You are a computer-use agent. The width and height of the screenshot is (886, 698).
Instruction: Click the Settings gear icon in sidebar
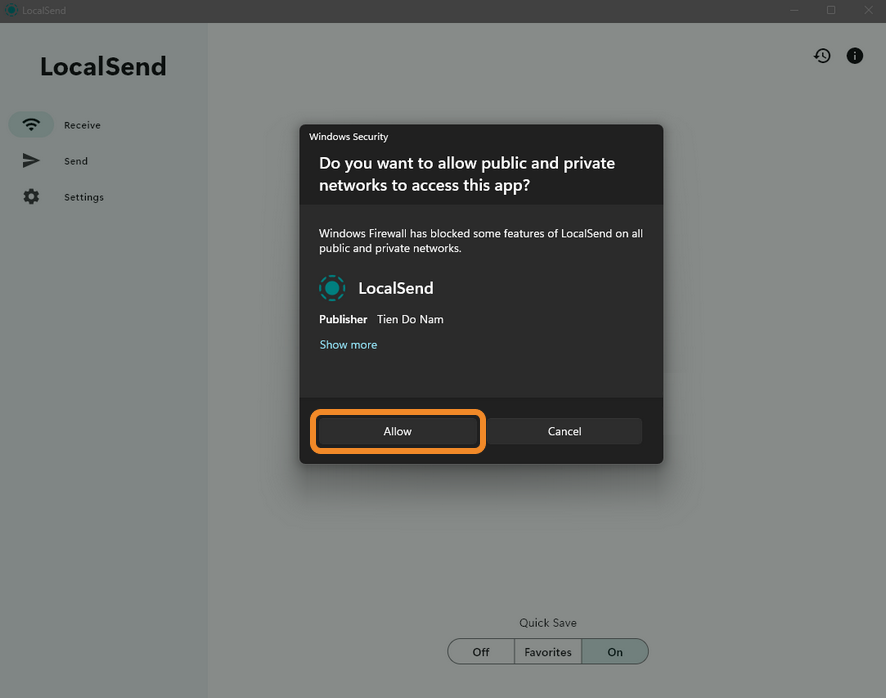click(32, 197)
